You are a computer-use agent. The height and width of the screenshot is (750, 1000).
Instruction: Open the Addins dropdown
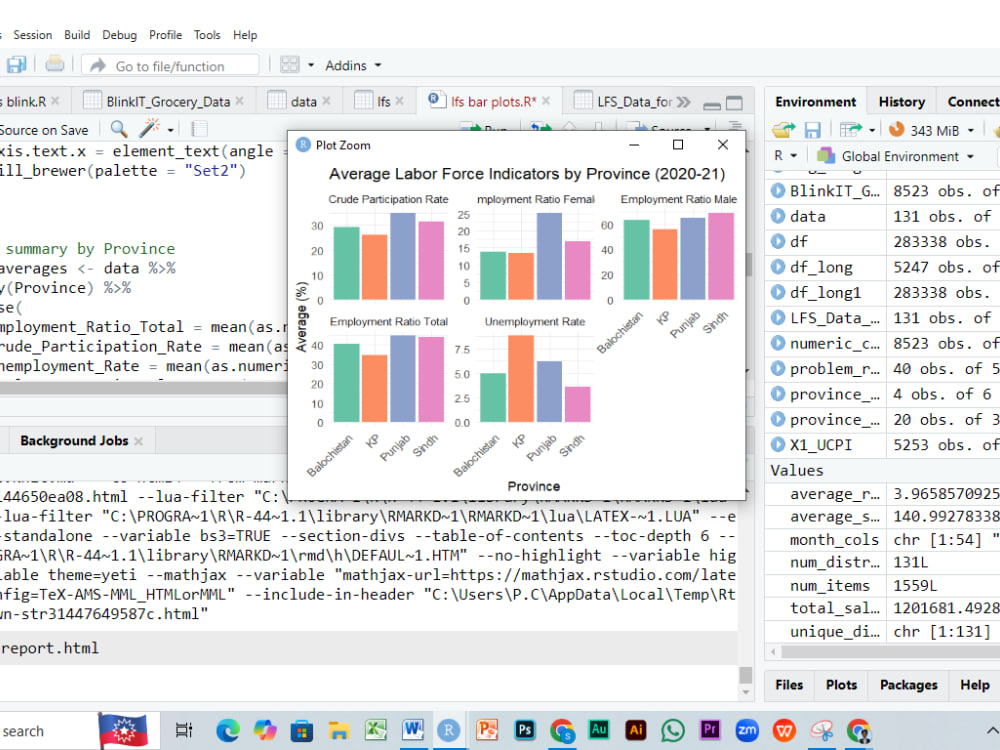[x=353, y=65]
